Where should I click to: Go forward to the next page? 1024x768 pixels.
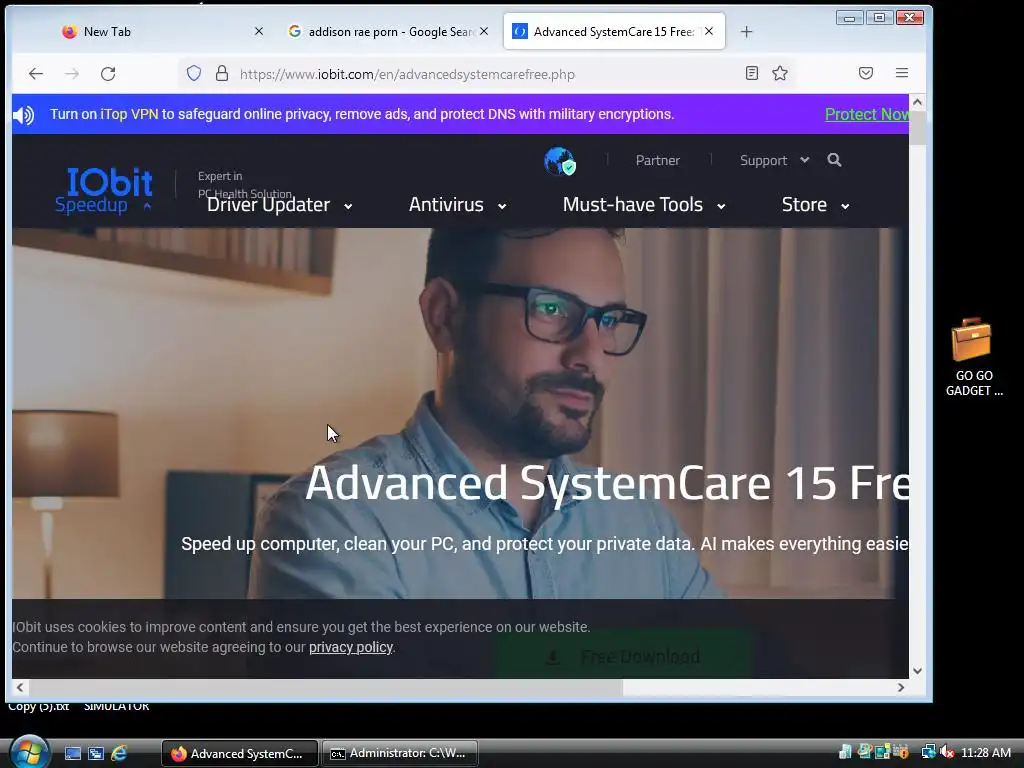tap(72, 74)
